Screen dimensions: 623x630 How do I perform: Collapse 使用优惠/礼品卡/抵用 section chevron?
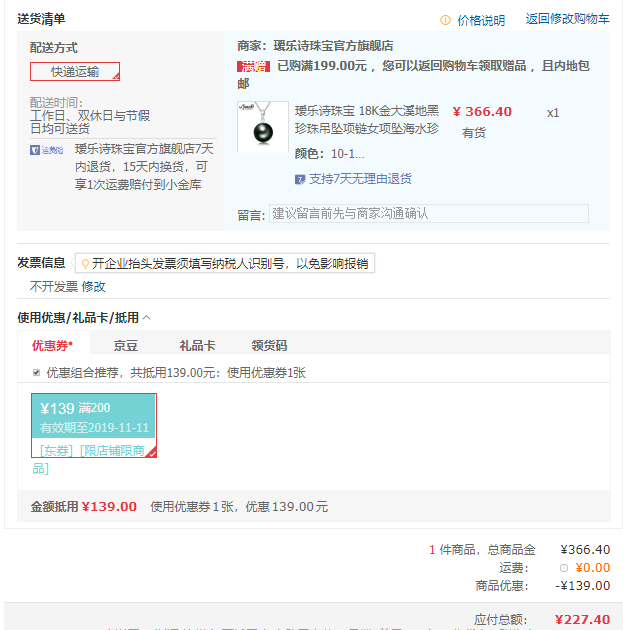147,317
